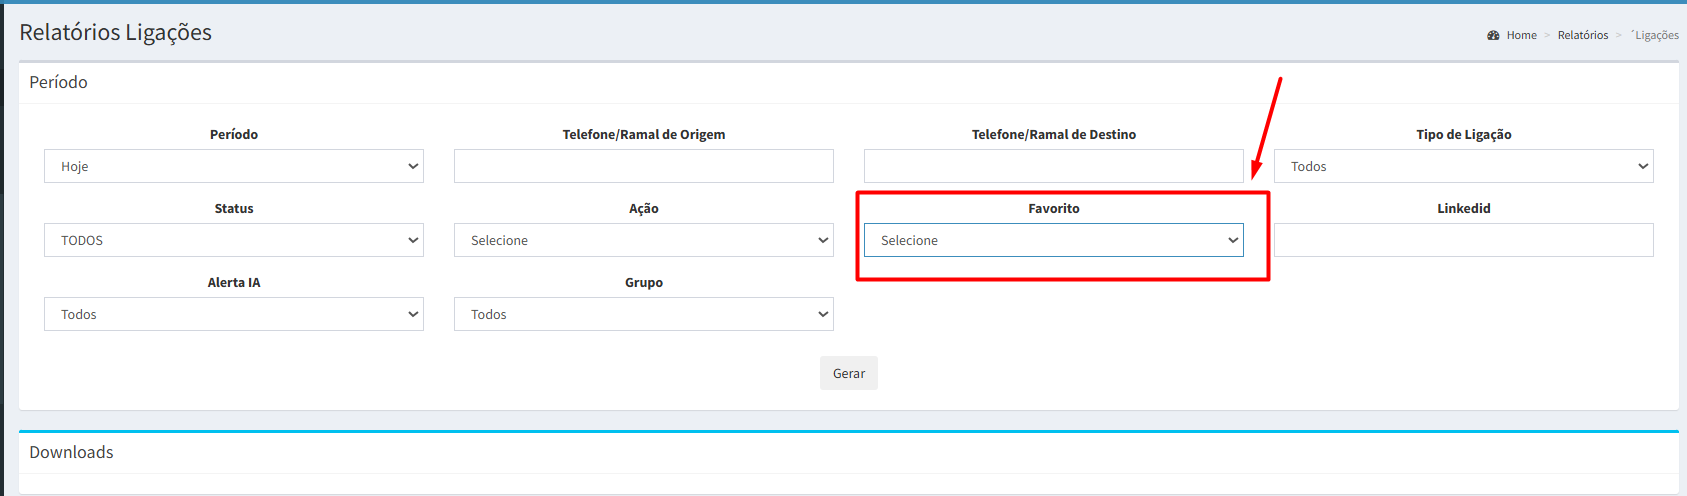Expand the Ação select list
Image resolution: width=1687 pixels, height=496 pixels.
[643, 240]
